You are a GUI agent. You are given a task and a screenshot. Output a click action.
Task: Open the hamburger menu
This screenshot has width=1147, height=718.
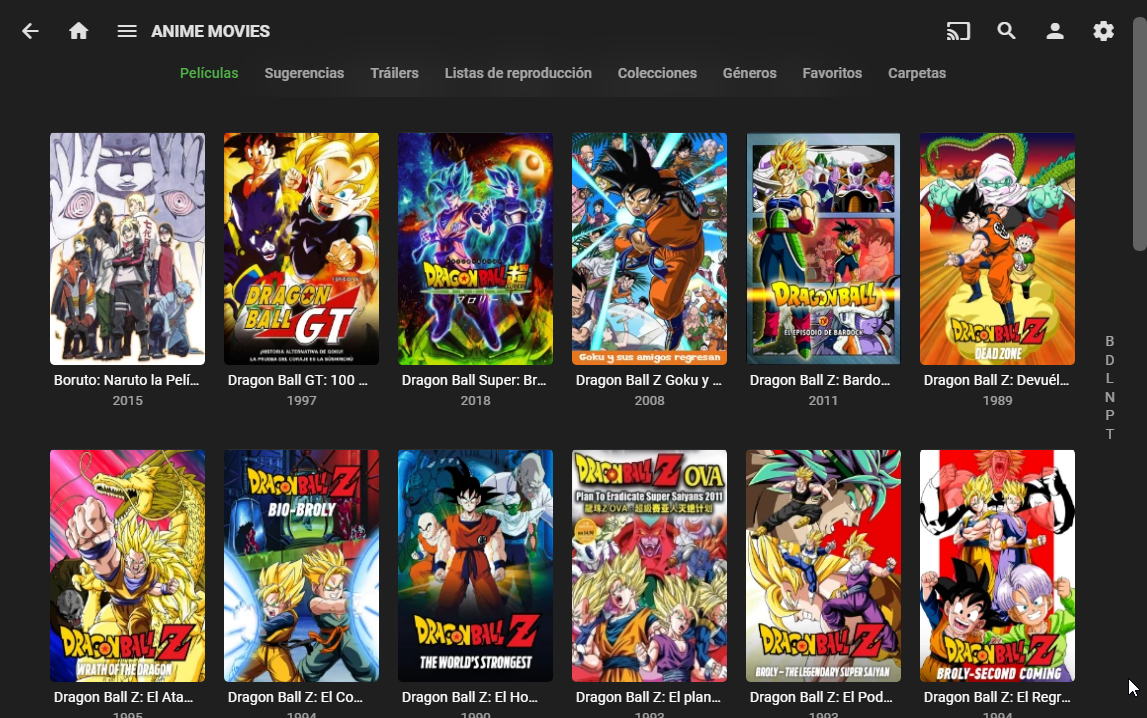coord(127,31)
